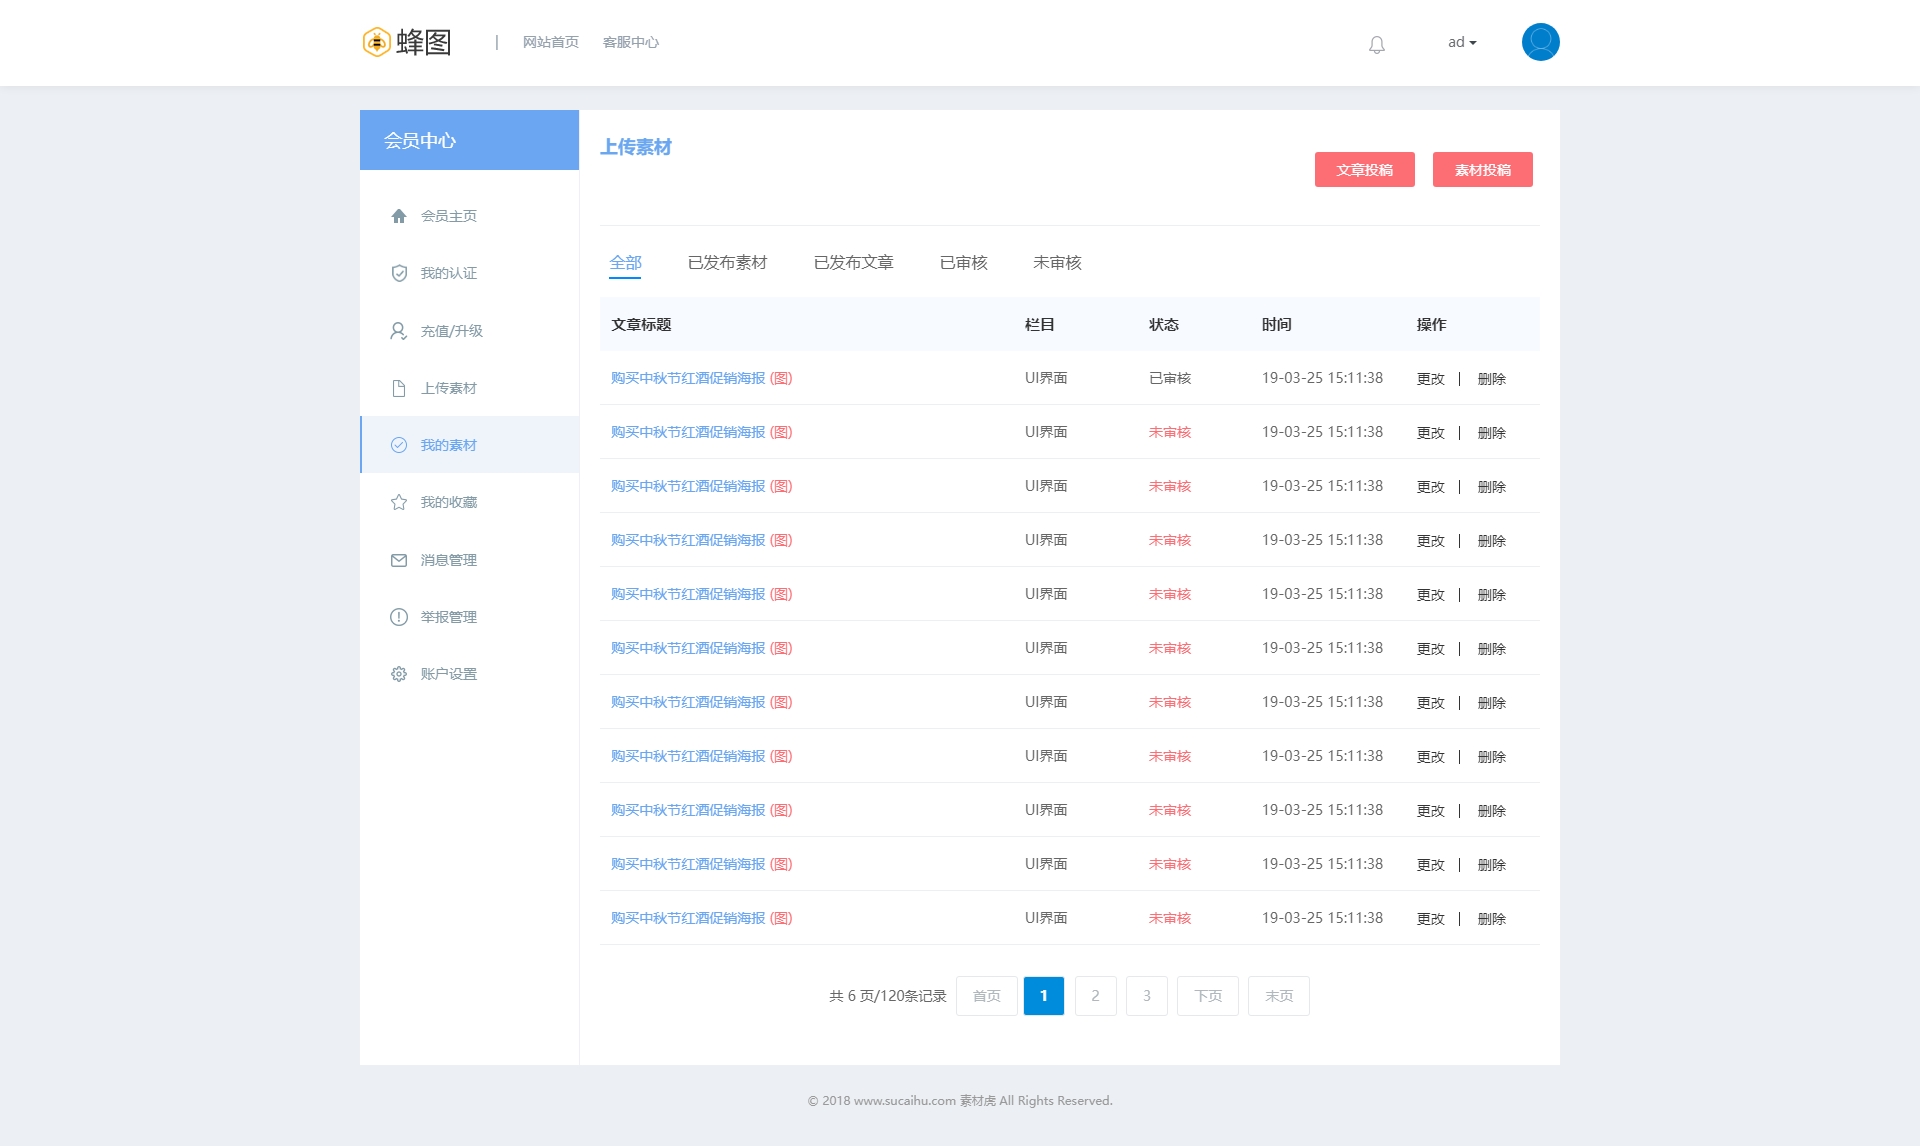Click the shield icon for 我的认证
1920x1146 pixels.
pyautogui.click(x=399, y=273)
